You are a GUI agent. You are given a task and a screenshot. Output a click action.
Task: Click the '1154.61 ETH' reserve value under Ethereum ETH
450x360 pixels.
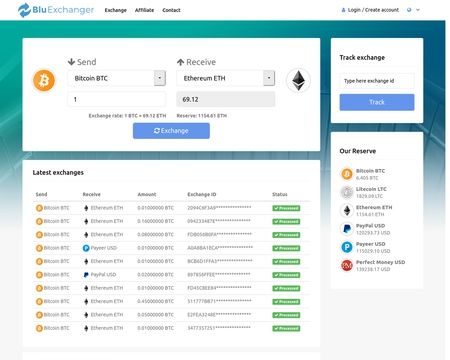tap(370, 214)
